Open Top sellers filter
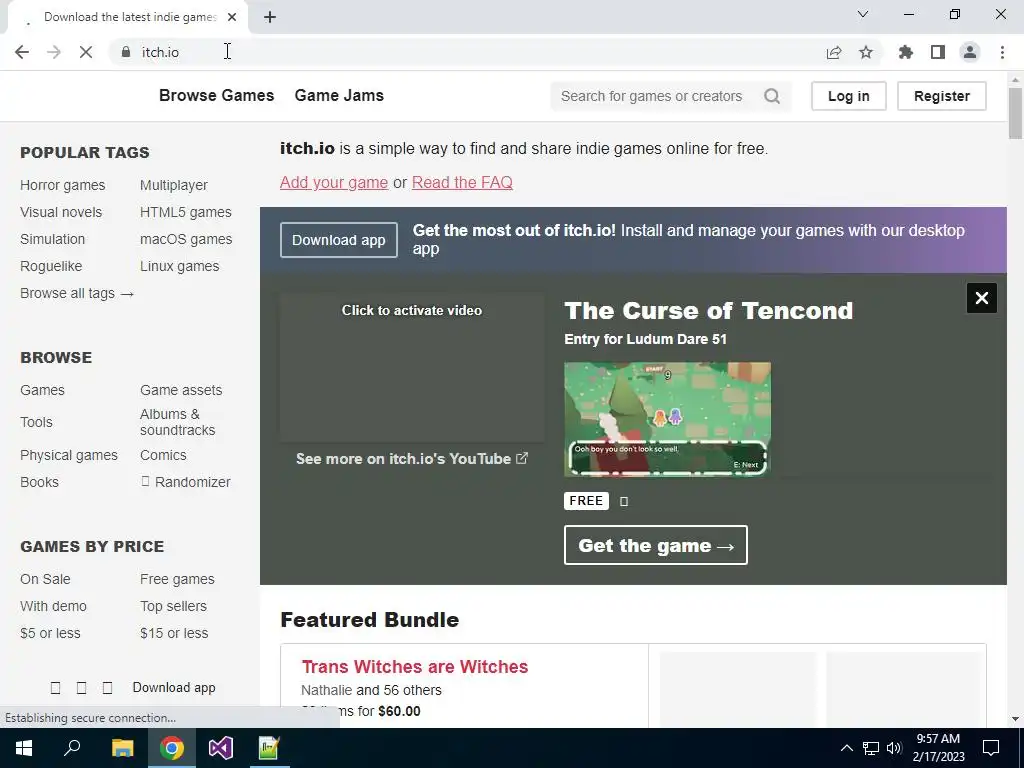This screenshot has height=768, width=1024. (173, 606)
